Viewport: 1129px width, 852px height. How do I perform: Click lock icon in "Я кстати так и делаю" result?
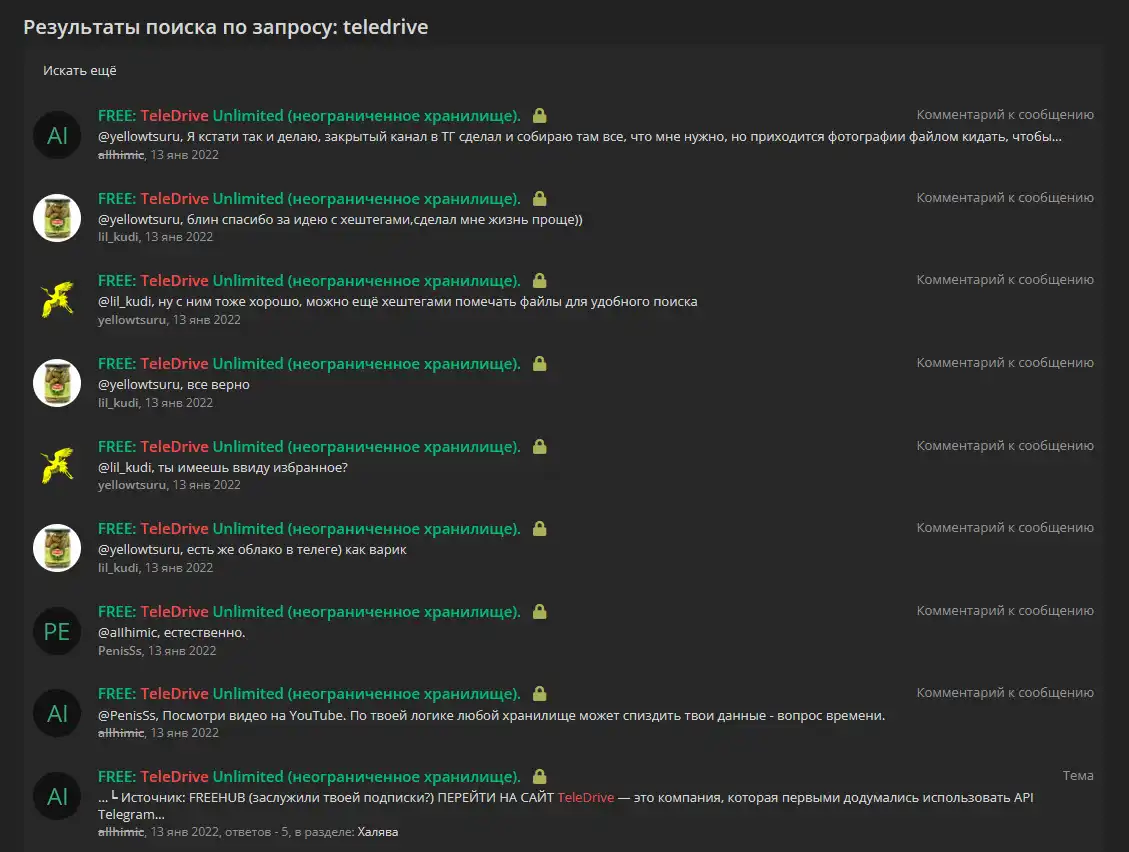(539, 115)
